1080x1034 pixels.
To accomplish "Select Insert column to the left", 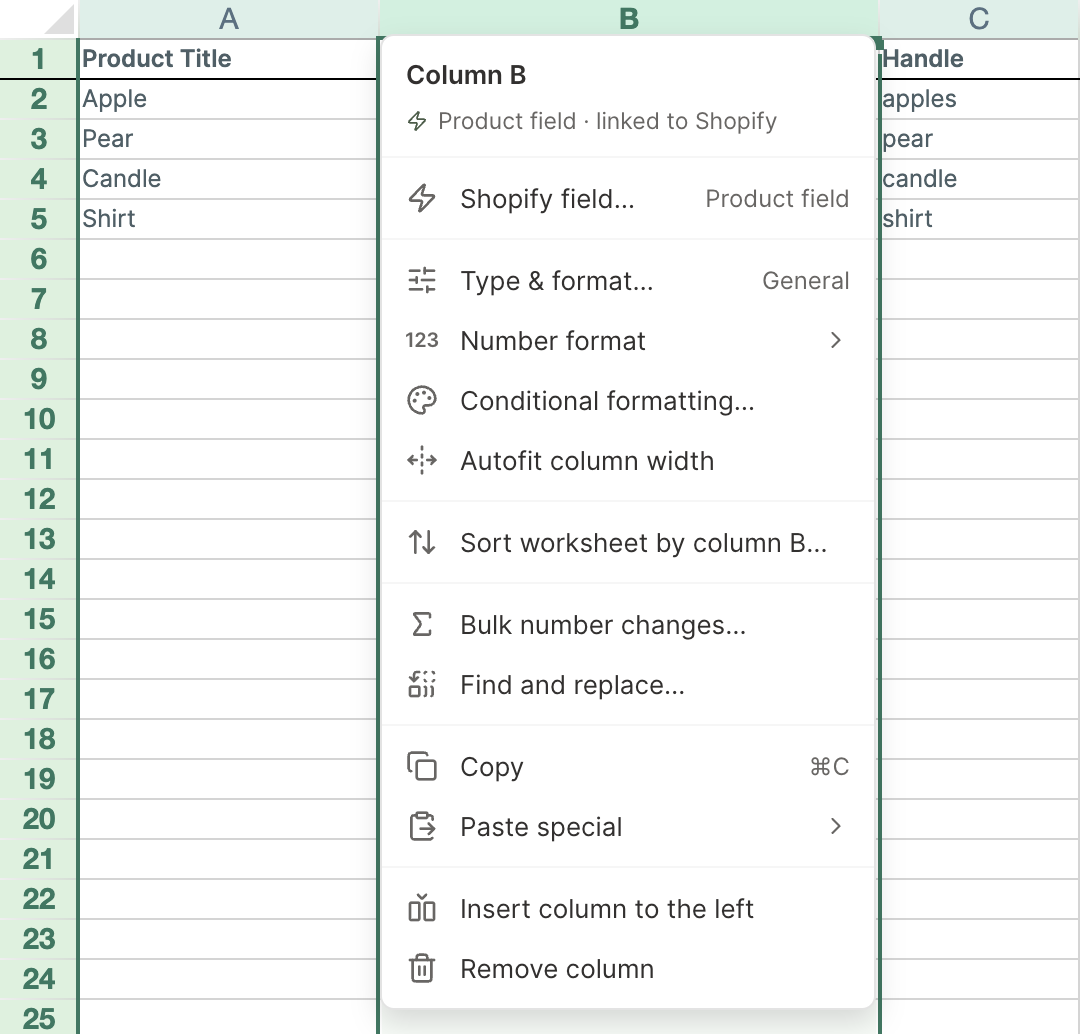I will (627, 908).
